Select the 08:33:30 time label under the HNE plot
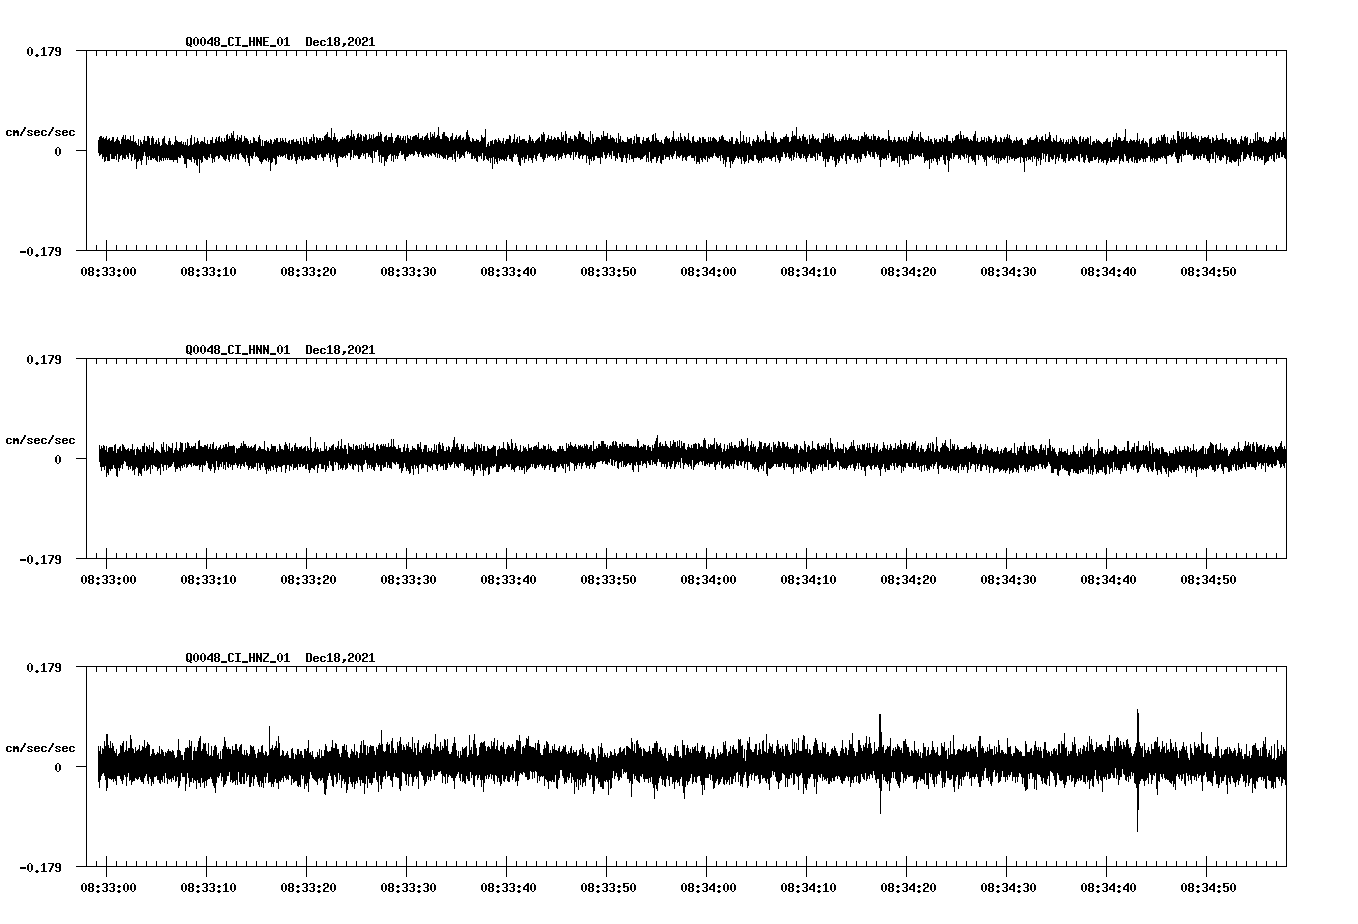Viewport: 1358px width, 924px height. click(408, 271)
